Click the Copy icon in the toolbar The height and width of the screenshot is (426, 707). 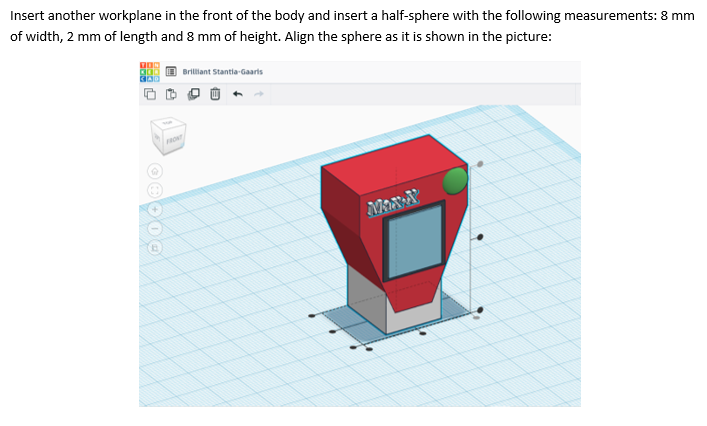point(150,94)
